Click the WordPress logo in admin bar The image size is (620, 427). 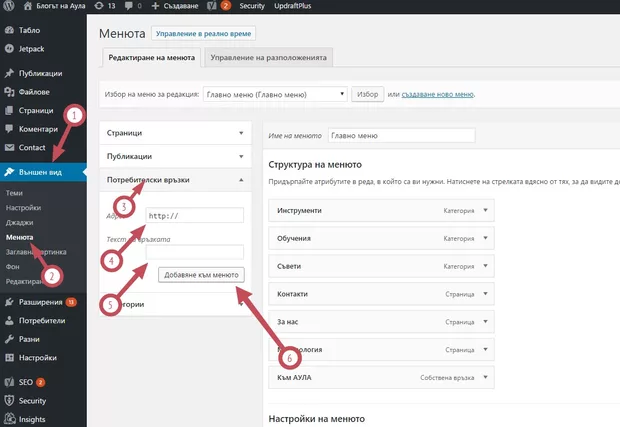[9, 6]
